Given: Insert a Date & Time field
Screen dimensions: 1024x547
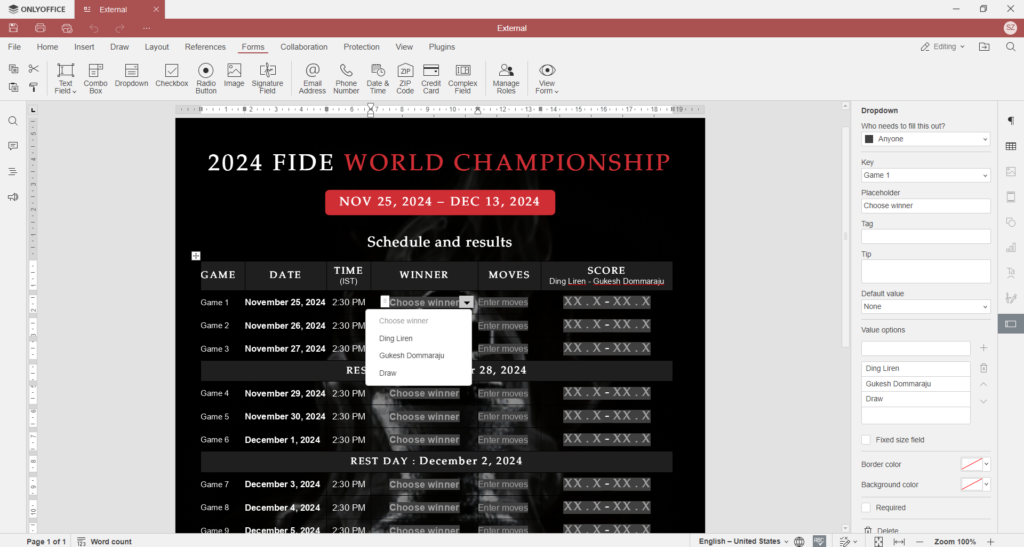Looking at the screenshot, I should (x=377, y=77).
